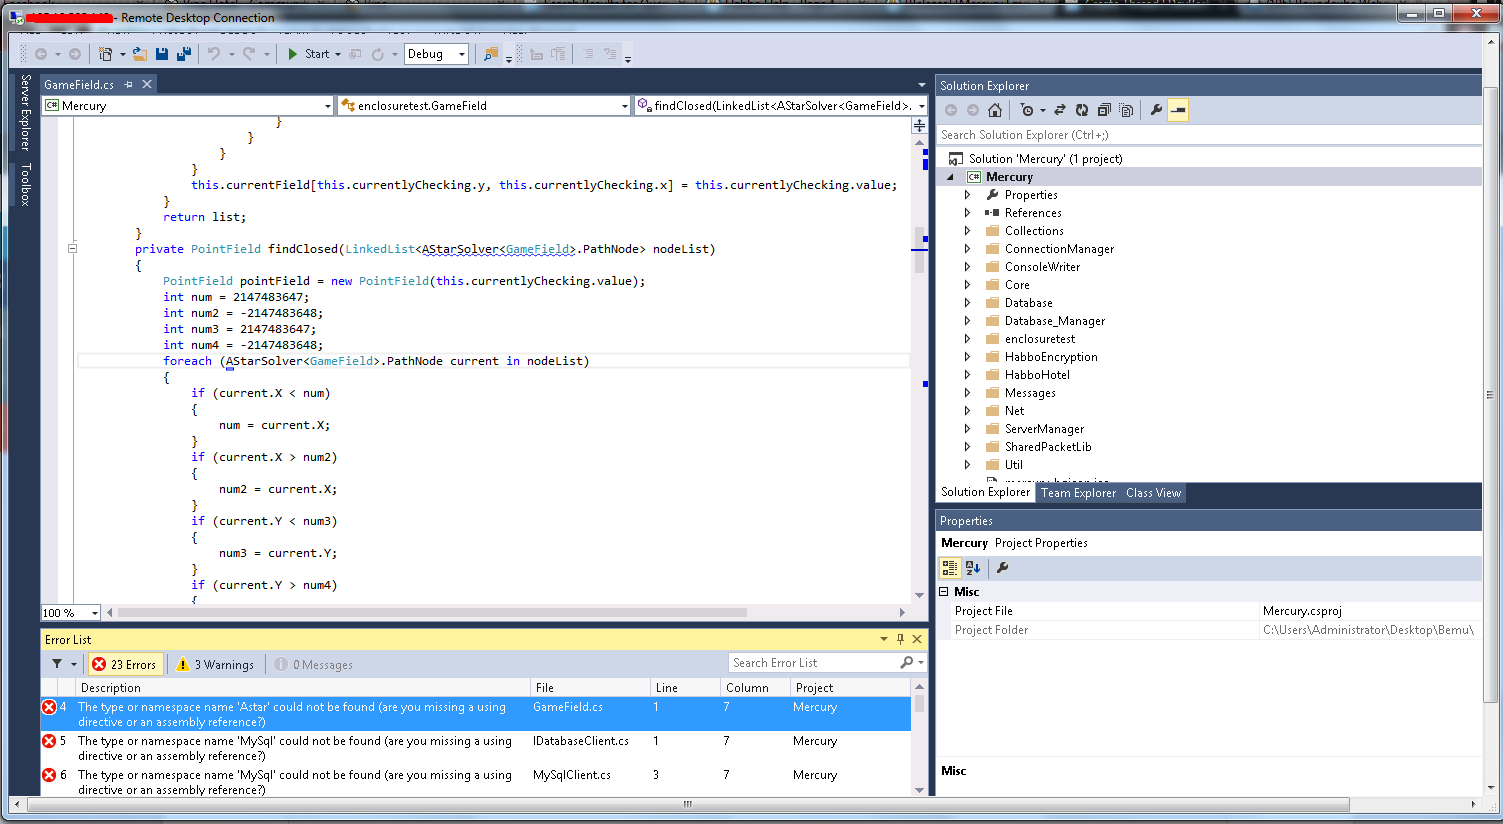This screenshot has width=1503, height=824.
Task: Click the Error List auto-hide pin icon
Action: (900, 639)
